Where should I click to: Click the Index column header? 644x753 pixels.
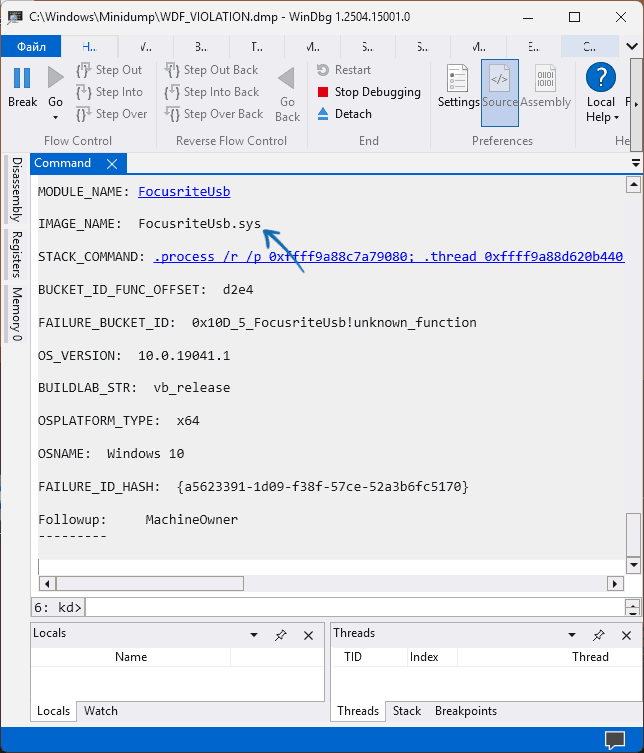click(x=424, y=657)
